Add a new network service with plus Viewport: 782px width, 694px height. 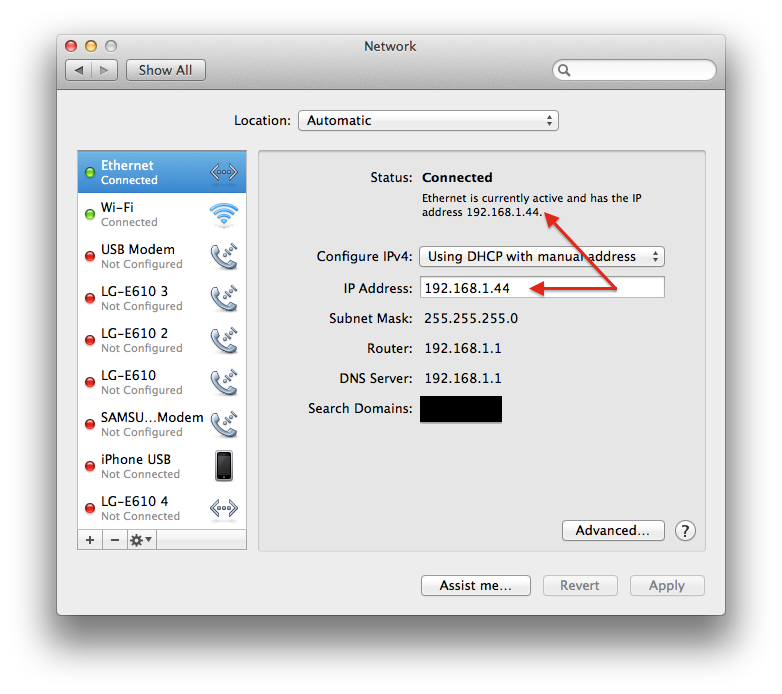pyautogui.click(x=90, y=540)
